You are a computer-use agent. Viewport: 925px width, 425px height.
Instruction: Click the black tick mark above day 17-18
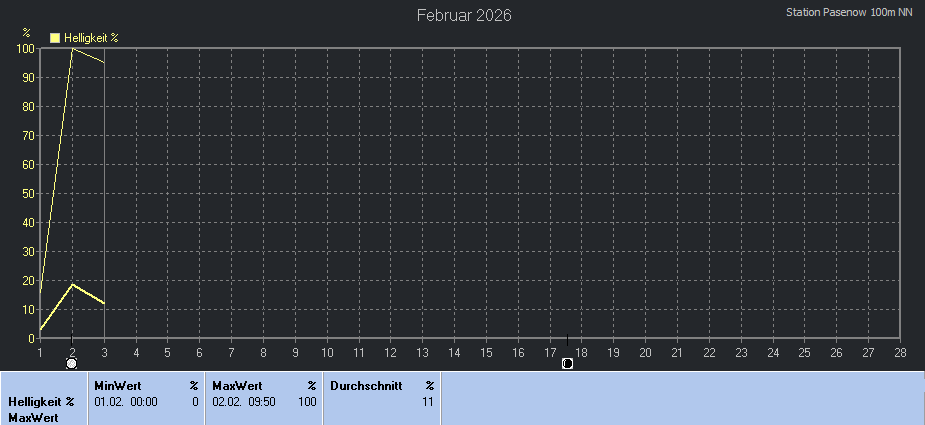[567, 341]
